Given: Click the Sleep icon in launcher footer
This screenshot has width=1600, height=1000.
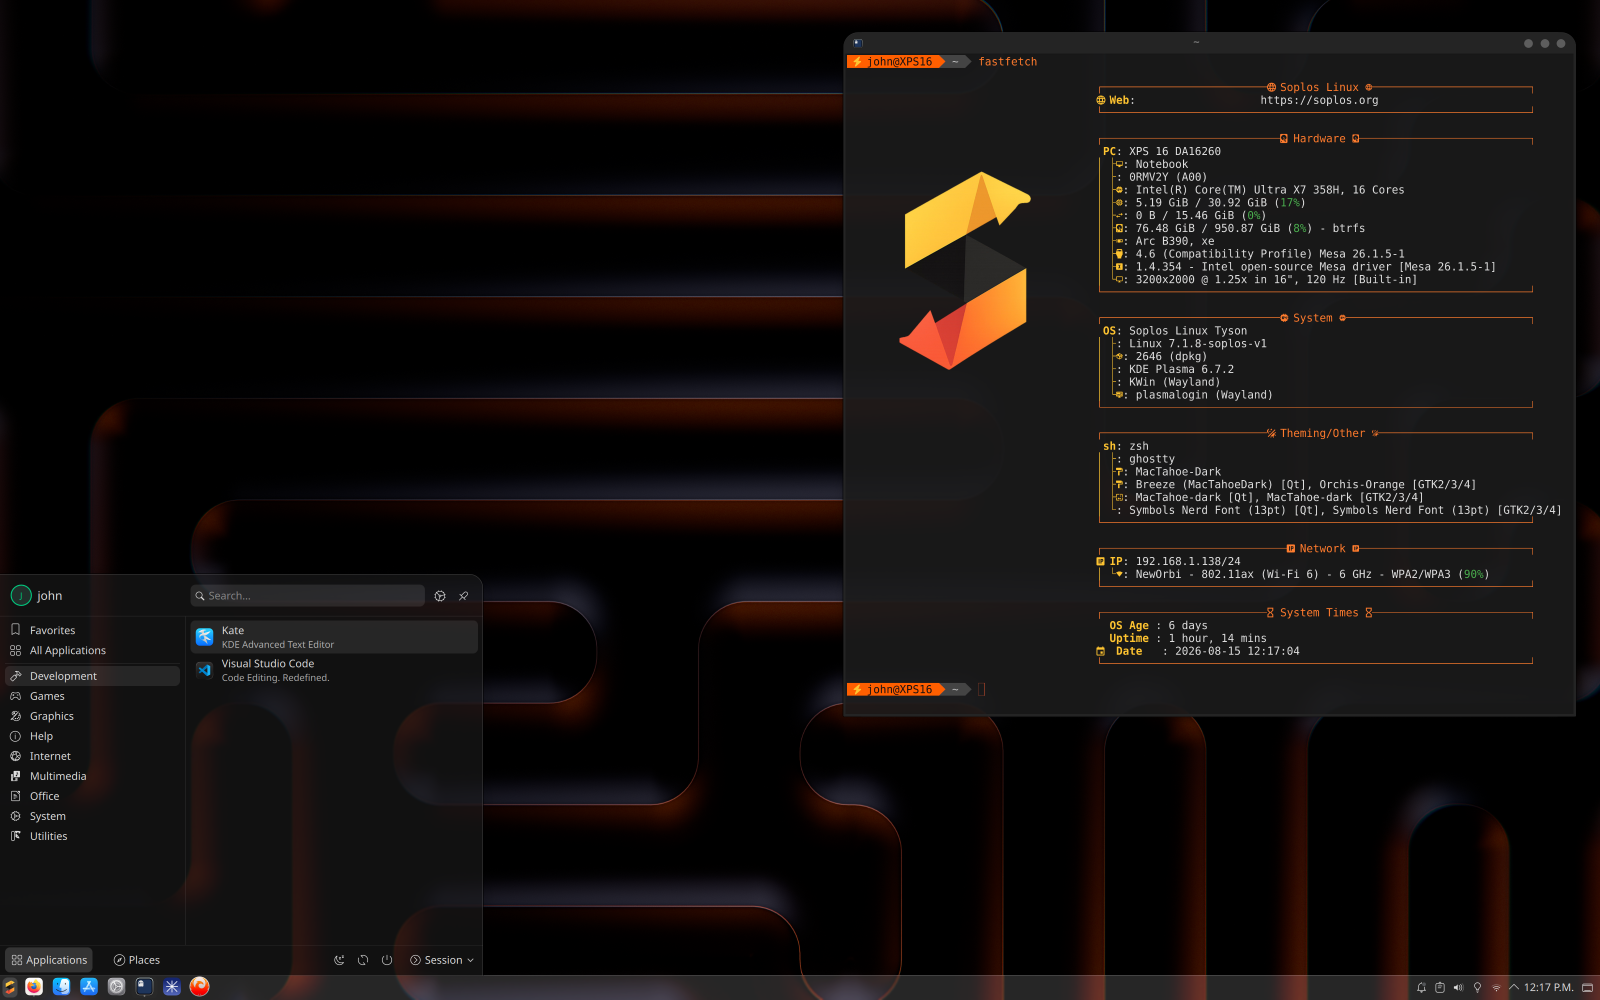Looking at the screenshot, I should [339, 960].
